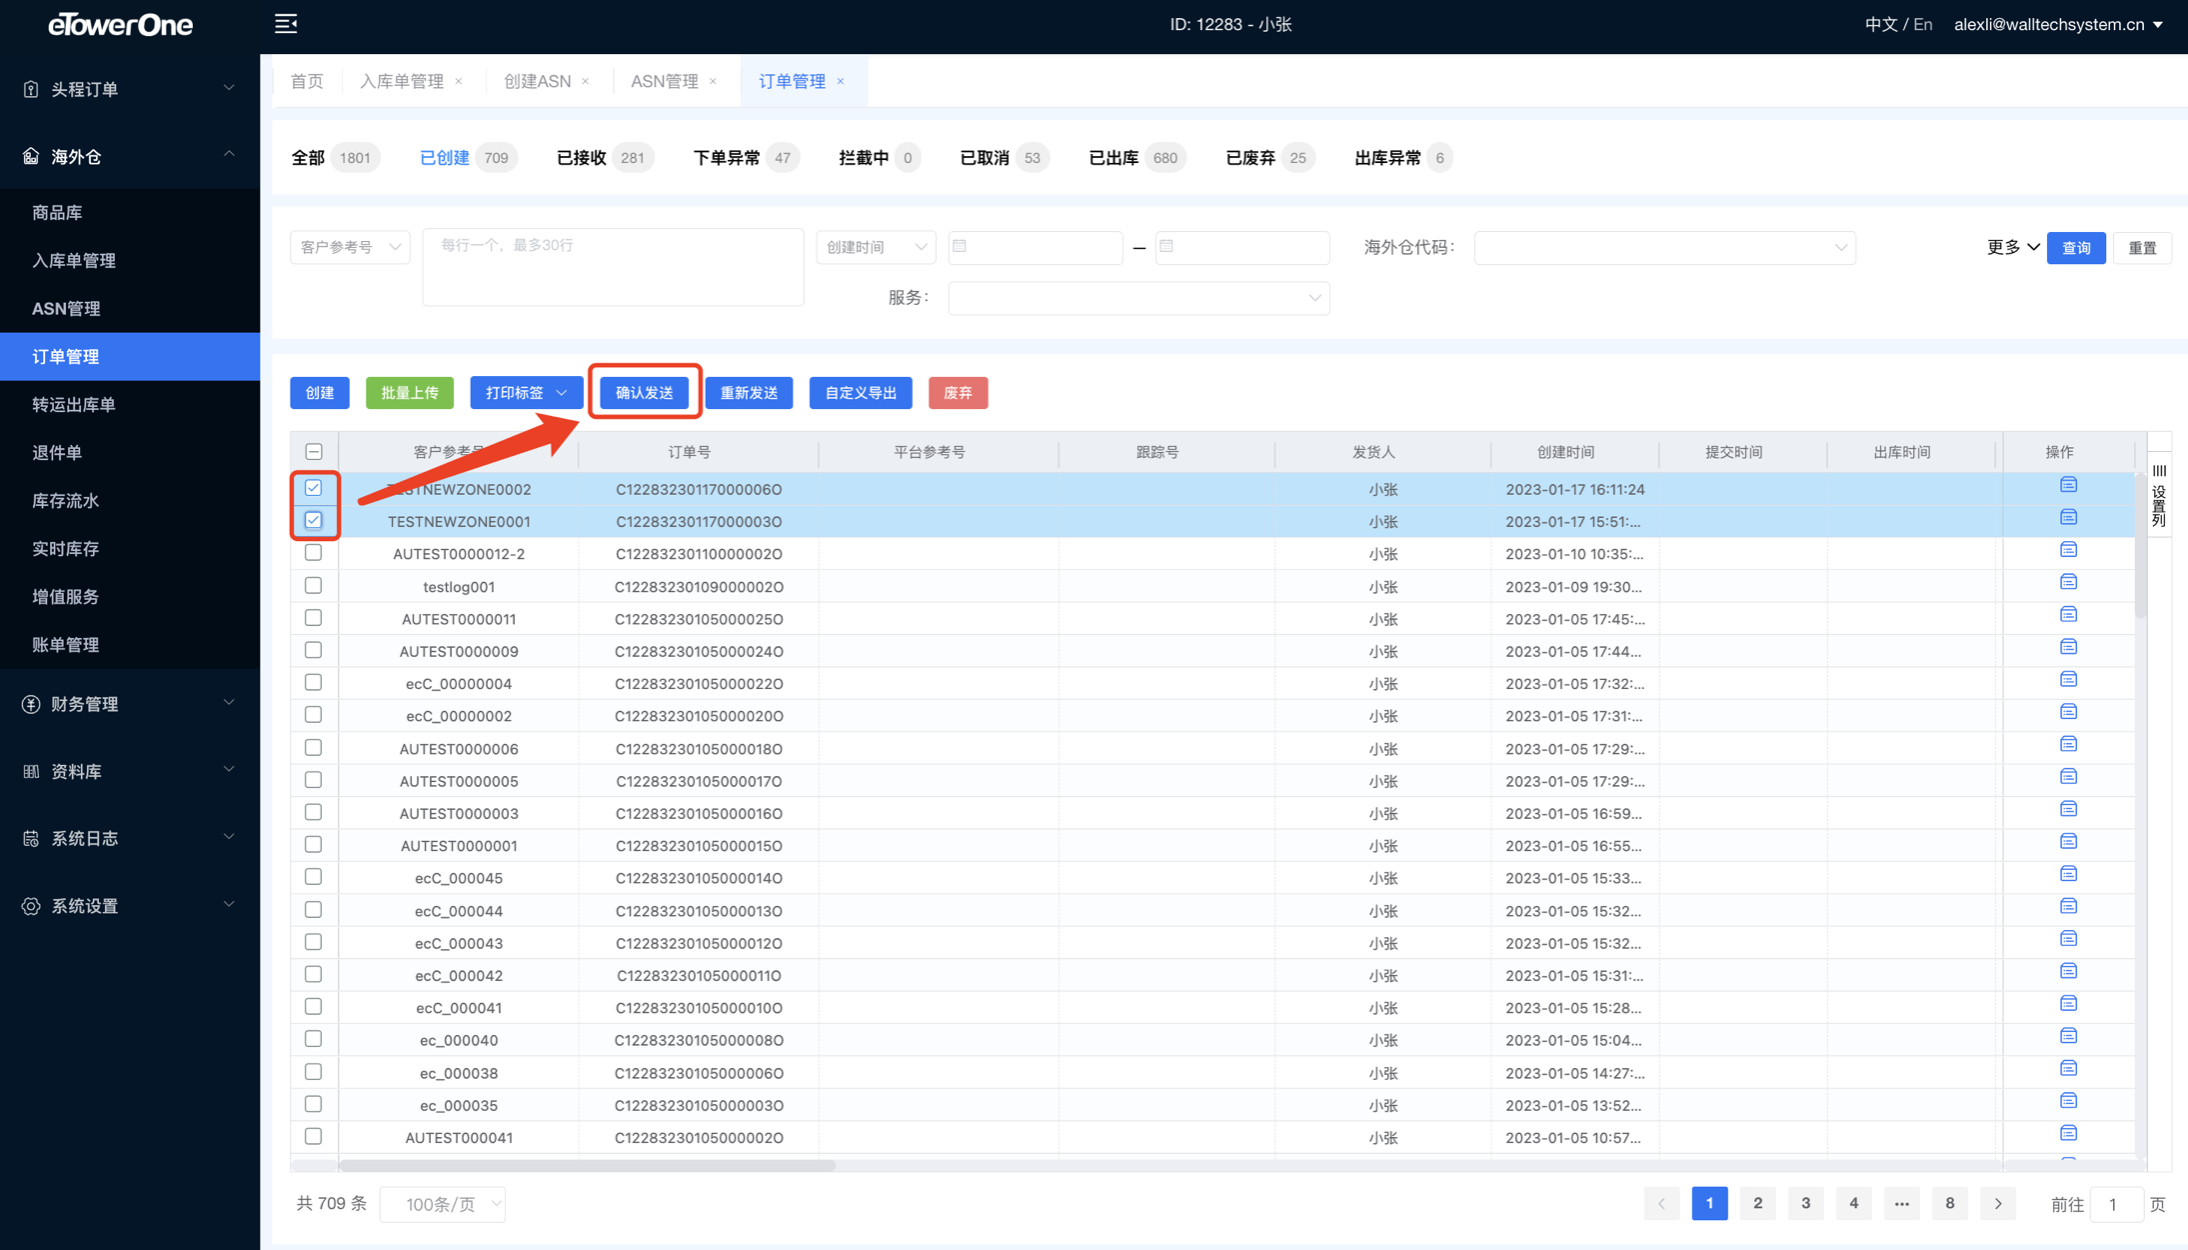Click the 批量上传 button

coord(410,393)
